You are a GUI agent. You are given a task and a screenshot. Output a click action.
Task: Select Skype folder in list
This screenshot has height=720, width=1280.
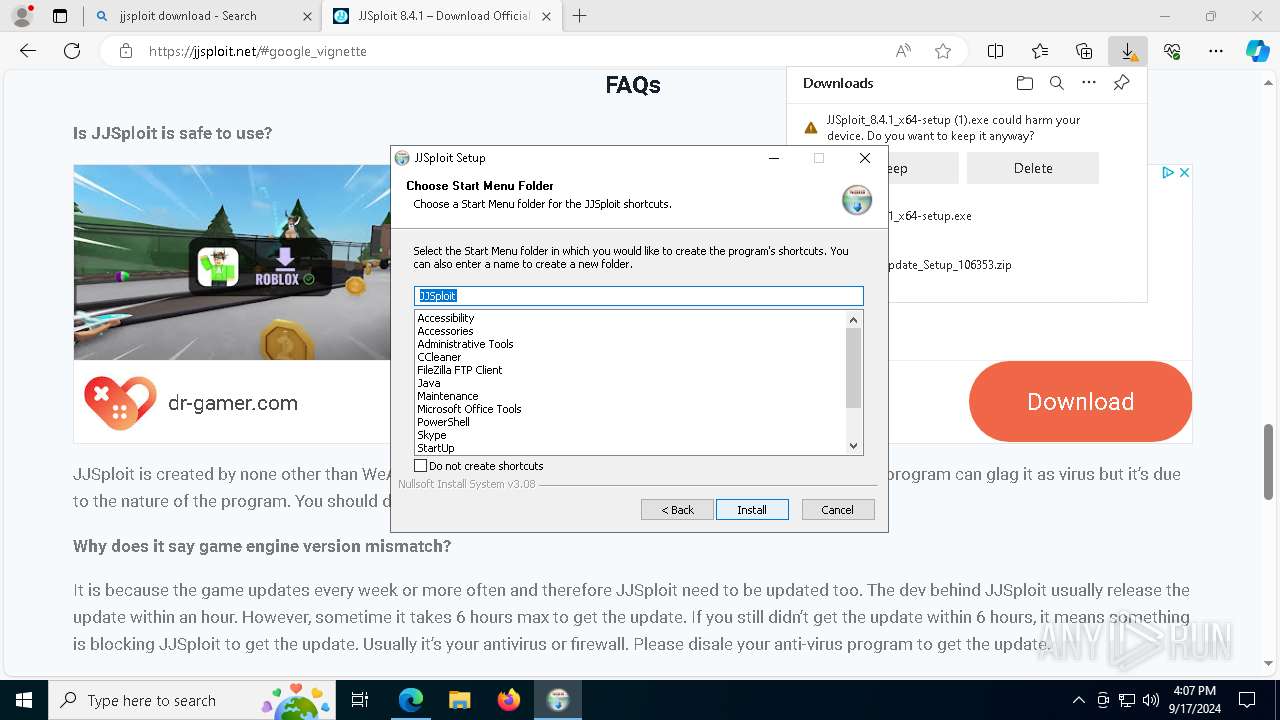pyautogui.click(x=432, y=435)
